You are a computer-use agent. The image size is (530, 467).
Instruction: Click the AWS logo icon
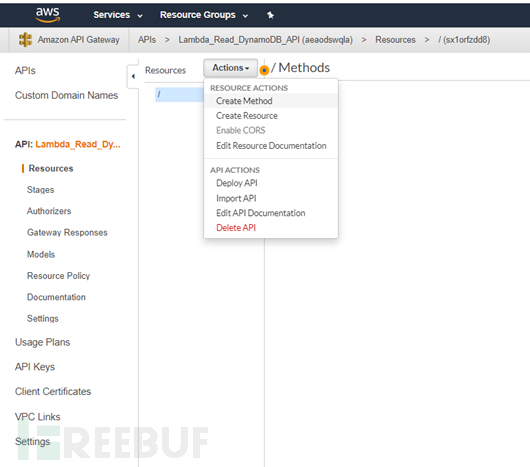[48, 15]
